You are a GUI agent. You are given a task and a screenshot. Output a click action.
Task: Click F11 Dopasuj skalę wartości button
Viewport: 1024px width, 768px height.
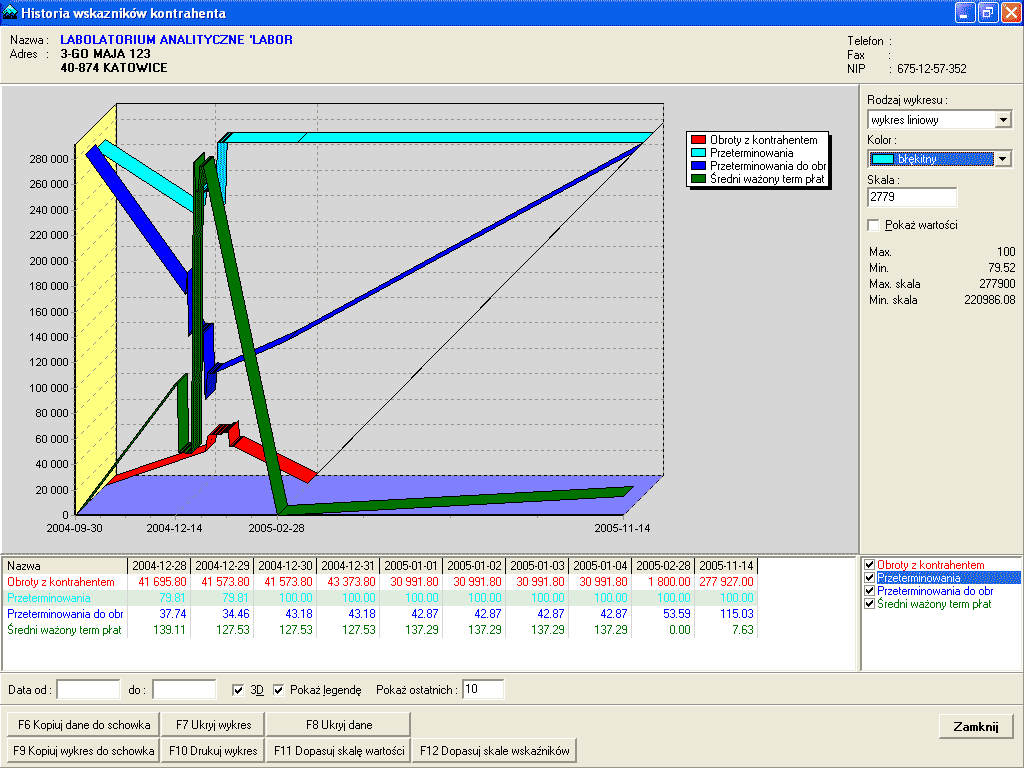338,750
